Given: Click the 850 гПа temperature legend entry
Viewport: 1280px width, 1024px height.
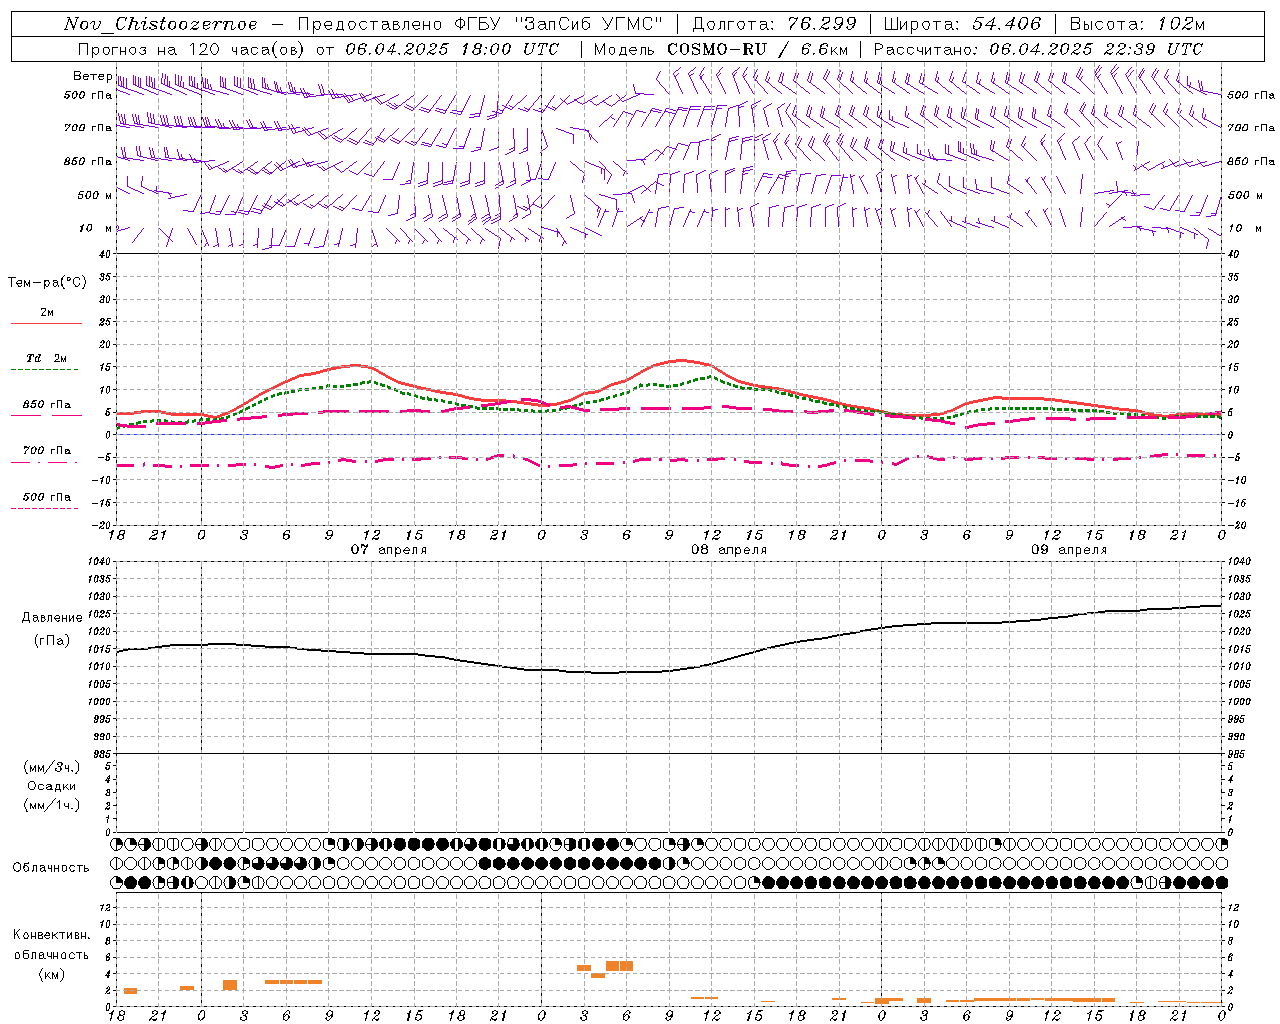Looking at the screenshot, I should [47, 405].
